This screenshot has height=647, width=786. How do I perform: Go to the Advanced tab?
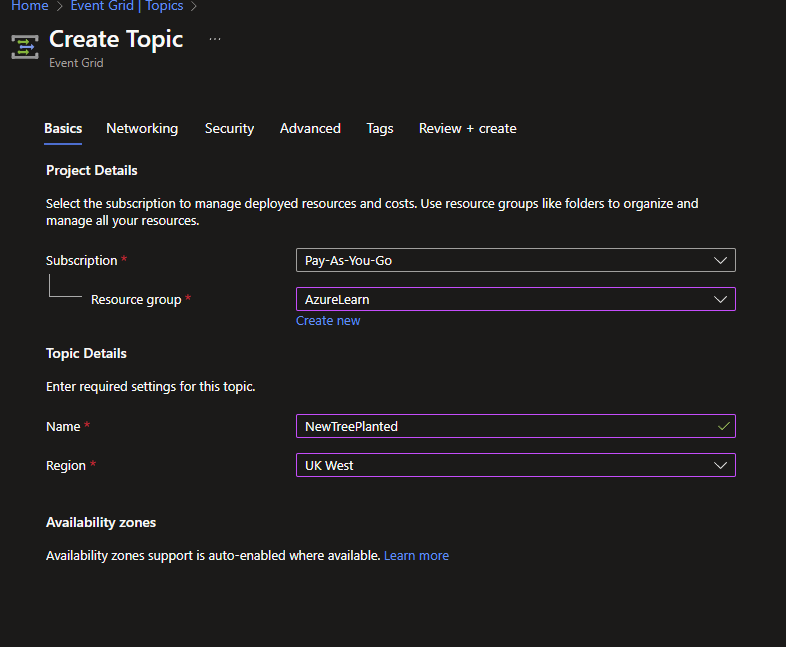(310, 128)
